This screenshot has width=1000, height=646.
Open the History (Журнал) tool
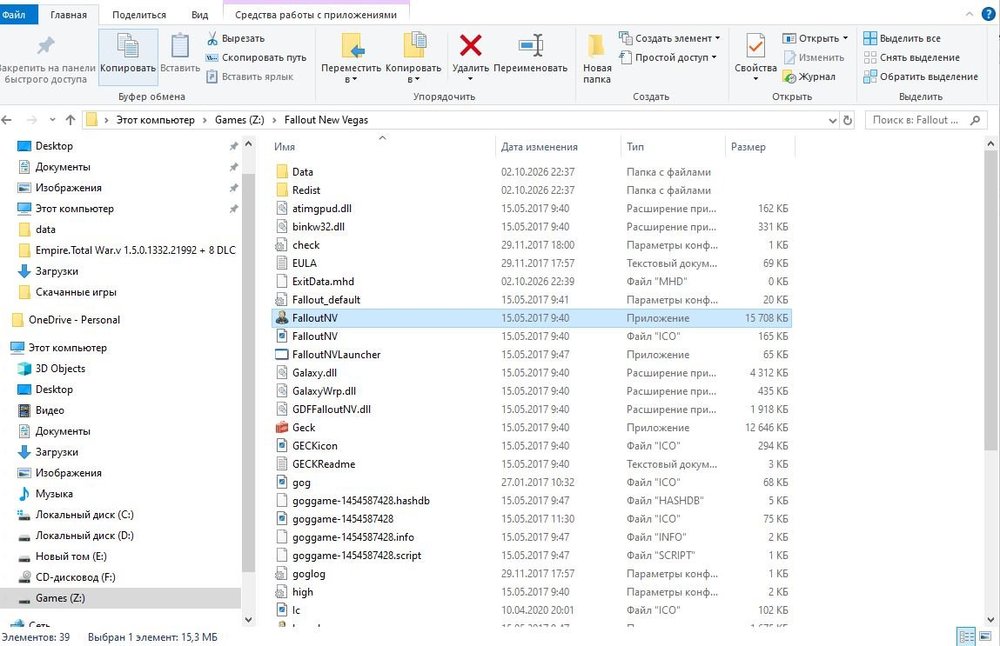(810, 77)
